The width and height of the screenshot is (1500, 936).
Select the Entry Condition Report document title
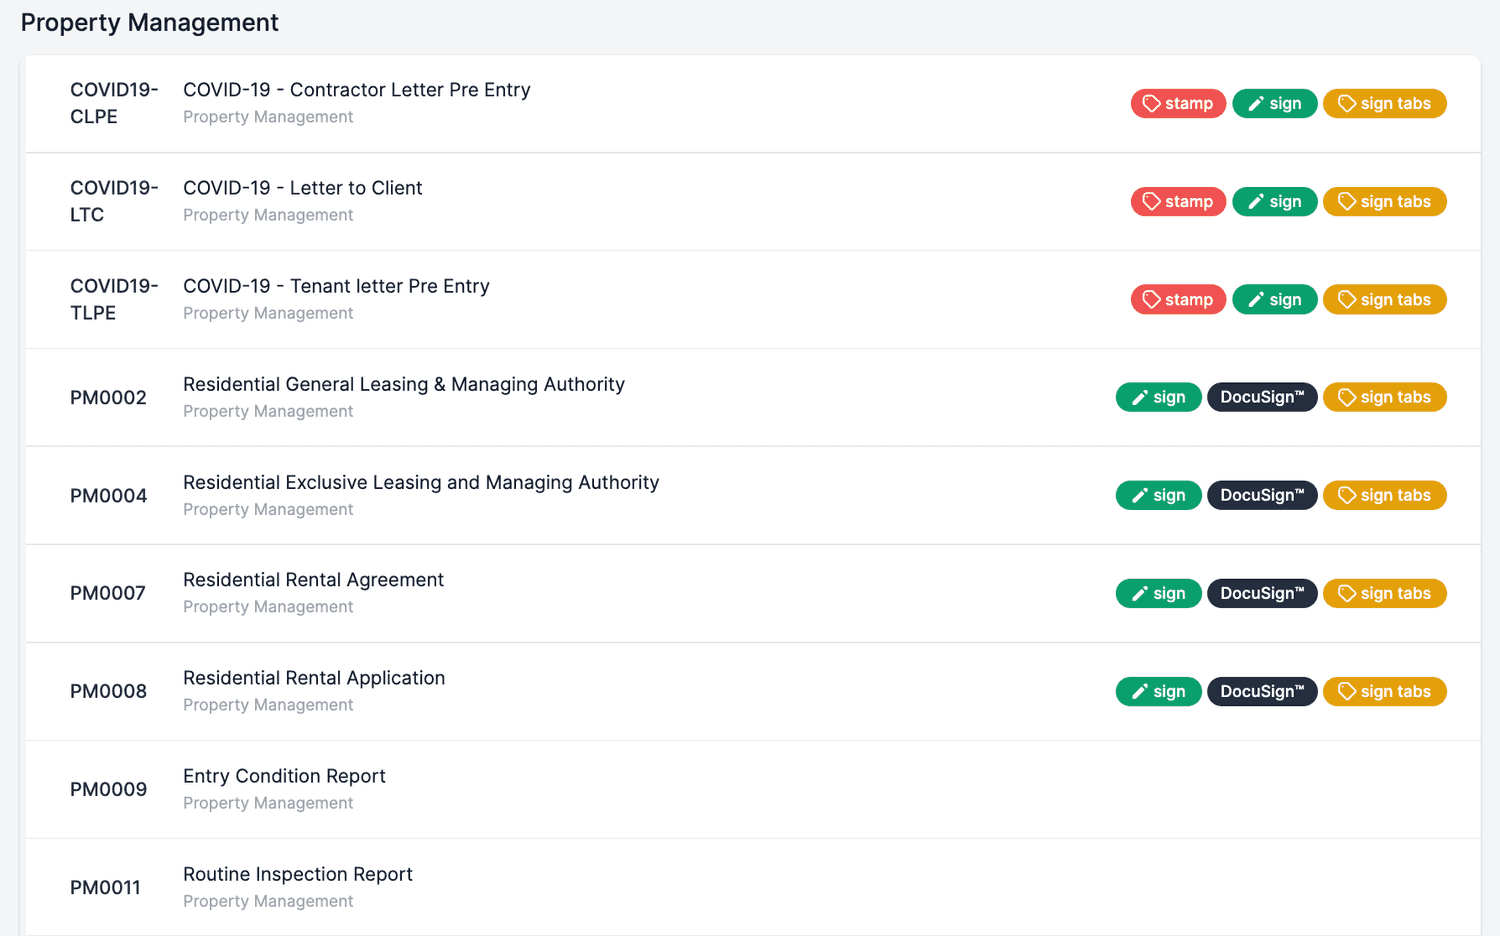pos(284,776)
